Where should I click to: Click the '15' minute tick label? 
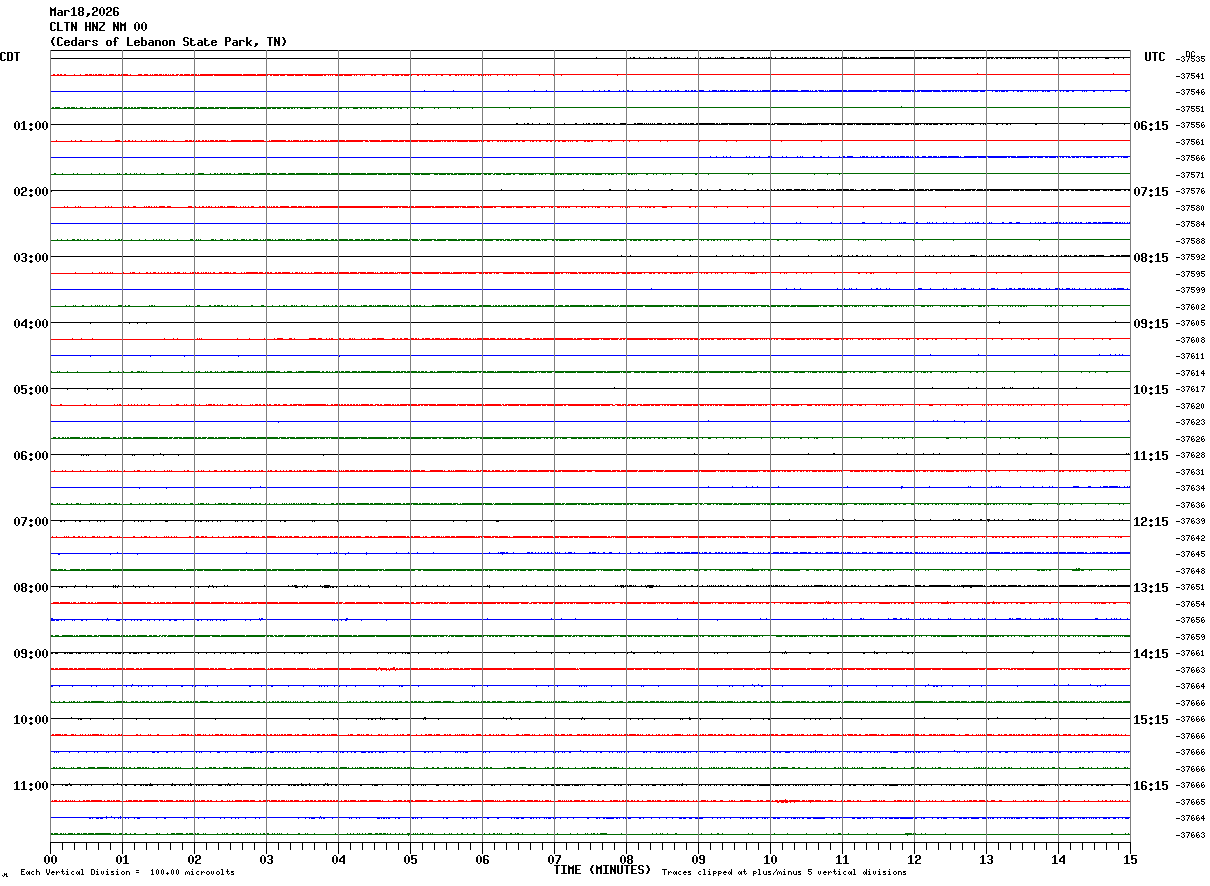coord(1130,859)
